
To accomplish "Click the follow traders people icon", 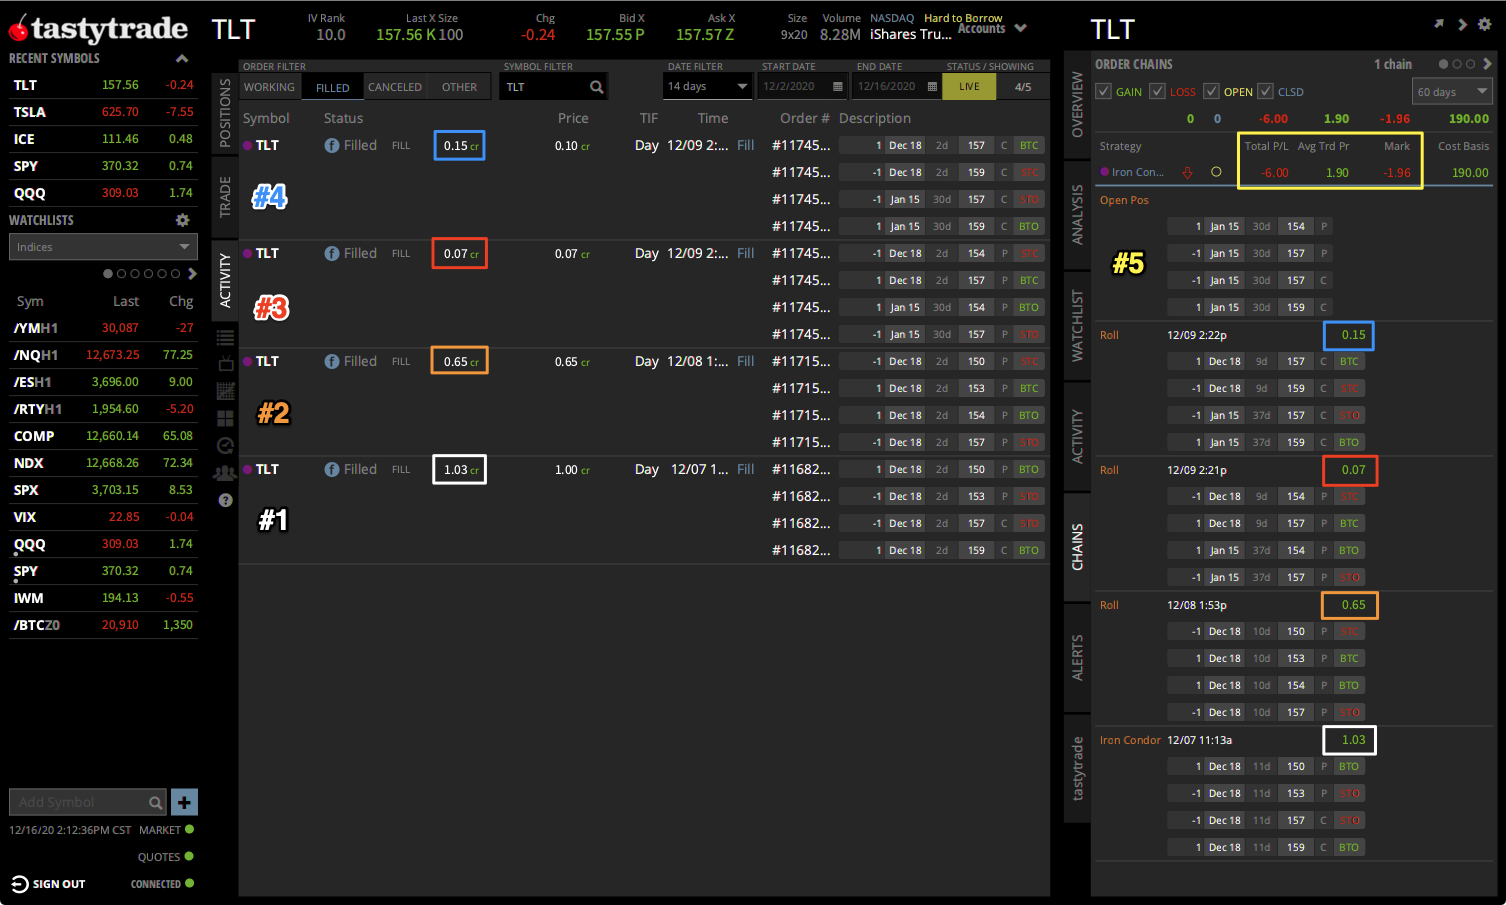I will pyautogui.click(x=225, y=471).
